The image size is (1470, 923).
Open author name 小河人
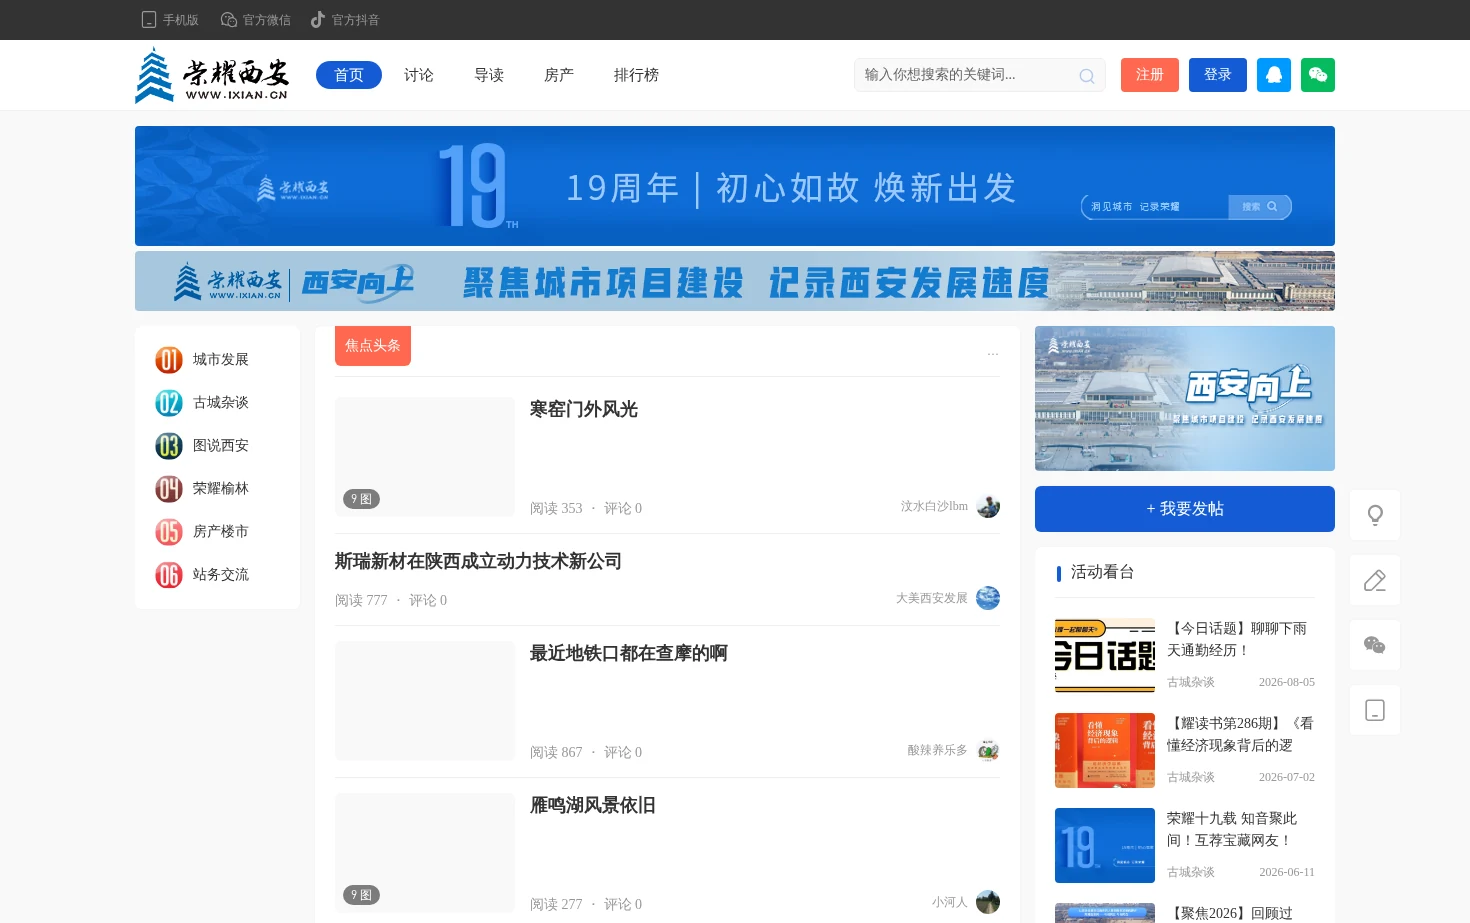[950, 902]
